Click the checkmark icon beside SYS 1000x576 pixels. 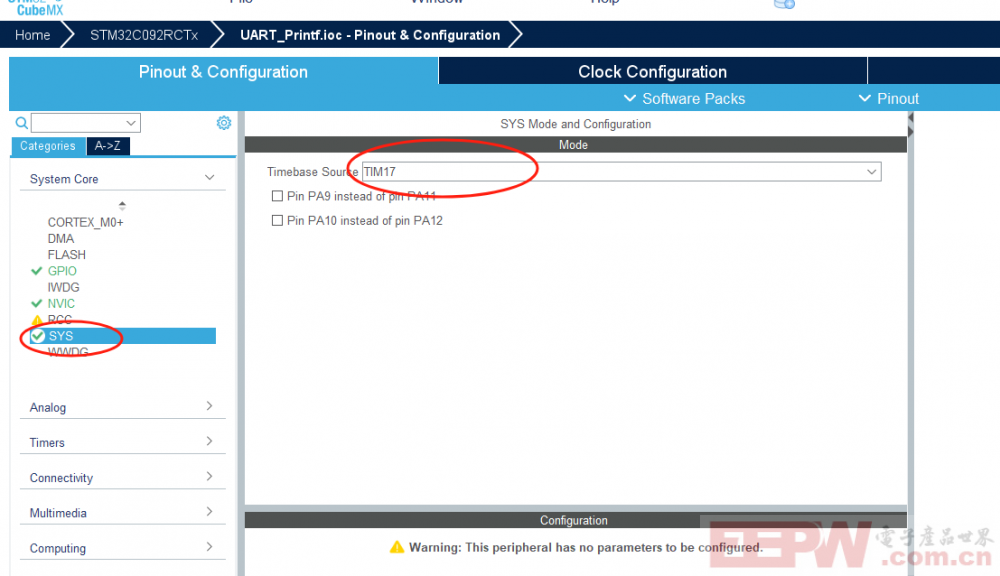[x=38, y=336]
